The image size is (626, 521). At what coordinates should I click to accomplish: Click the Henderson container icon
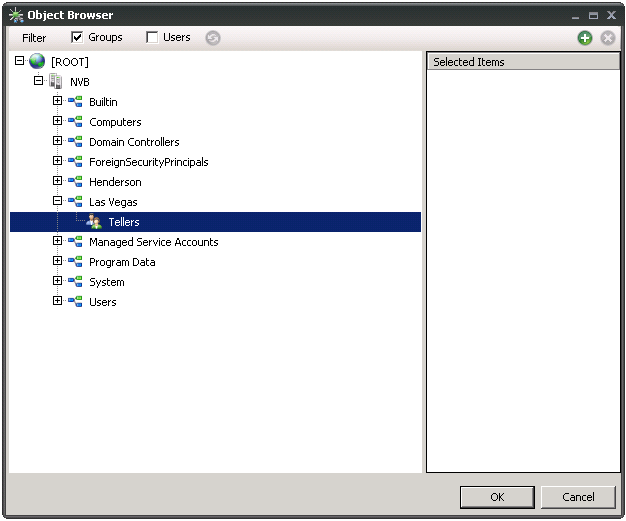coord(75,181)
